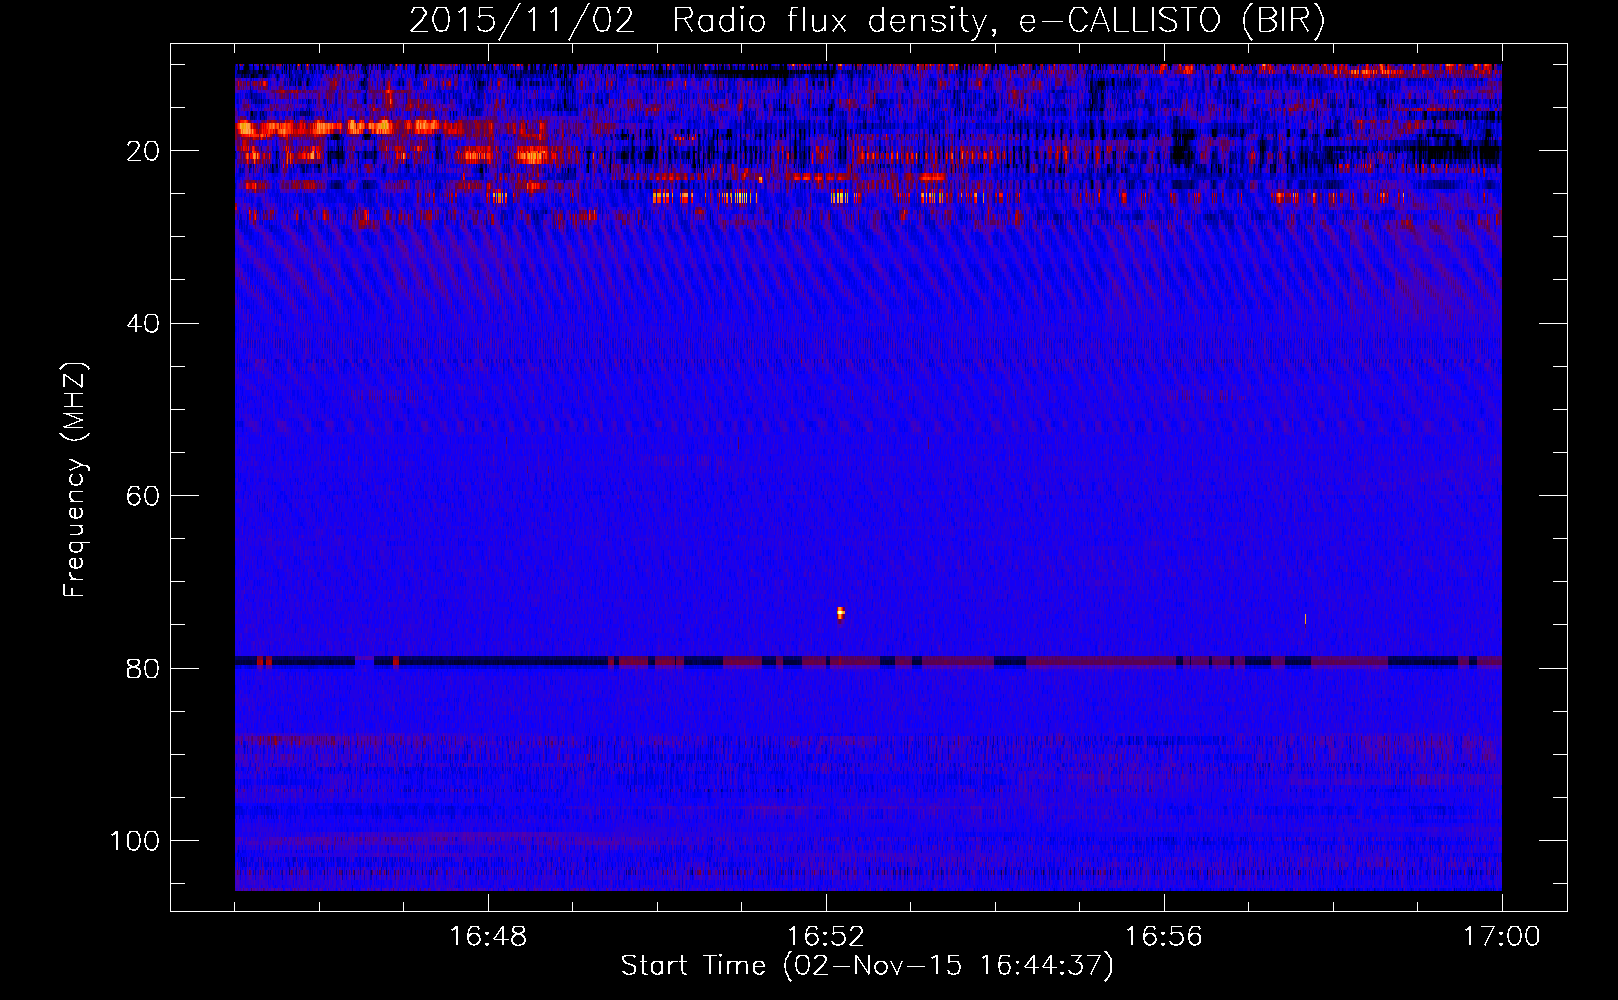Click the 80 frequency tick label
This screenshot has height=1000, width=1618.
pyautogui.click(x=143, y=668)
